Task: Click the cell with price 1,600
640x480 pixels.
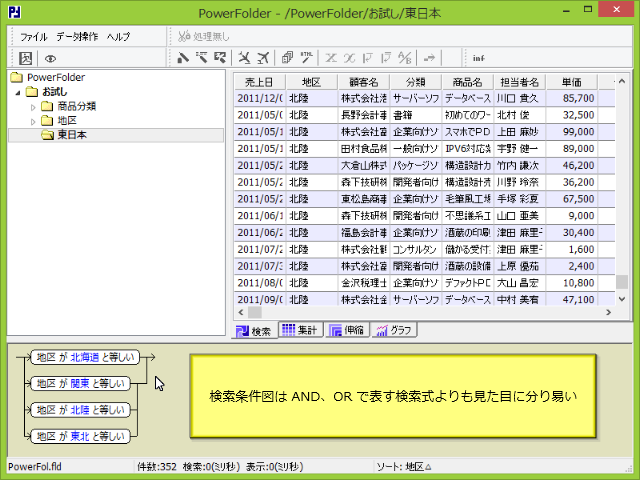Action: click(572, 249)
